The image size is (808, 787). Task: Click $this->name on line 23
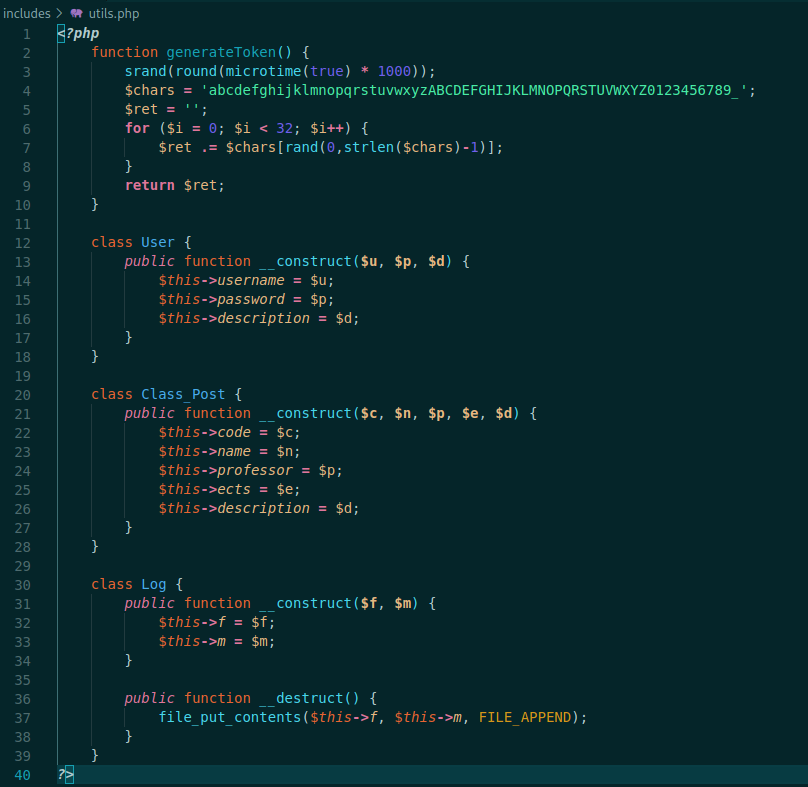(205, 451)
